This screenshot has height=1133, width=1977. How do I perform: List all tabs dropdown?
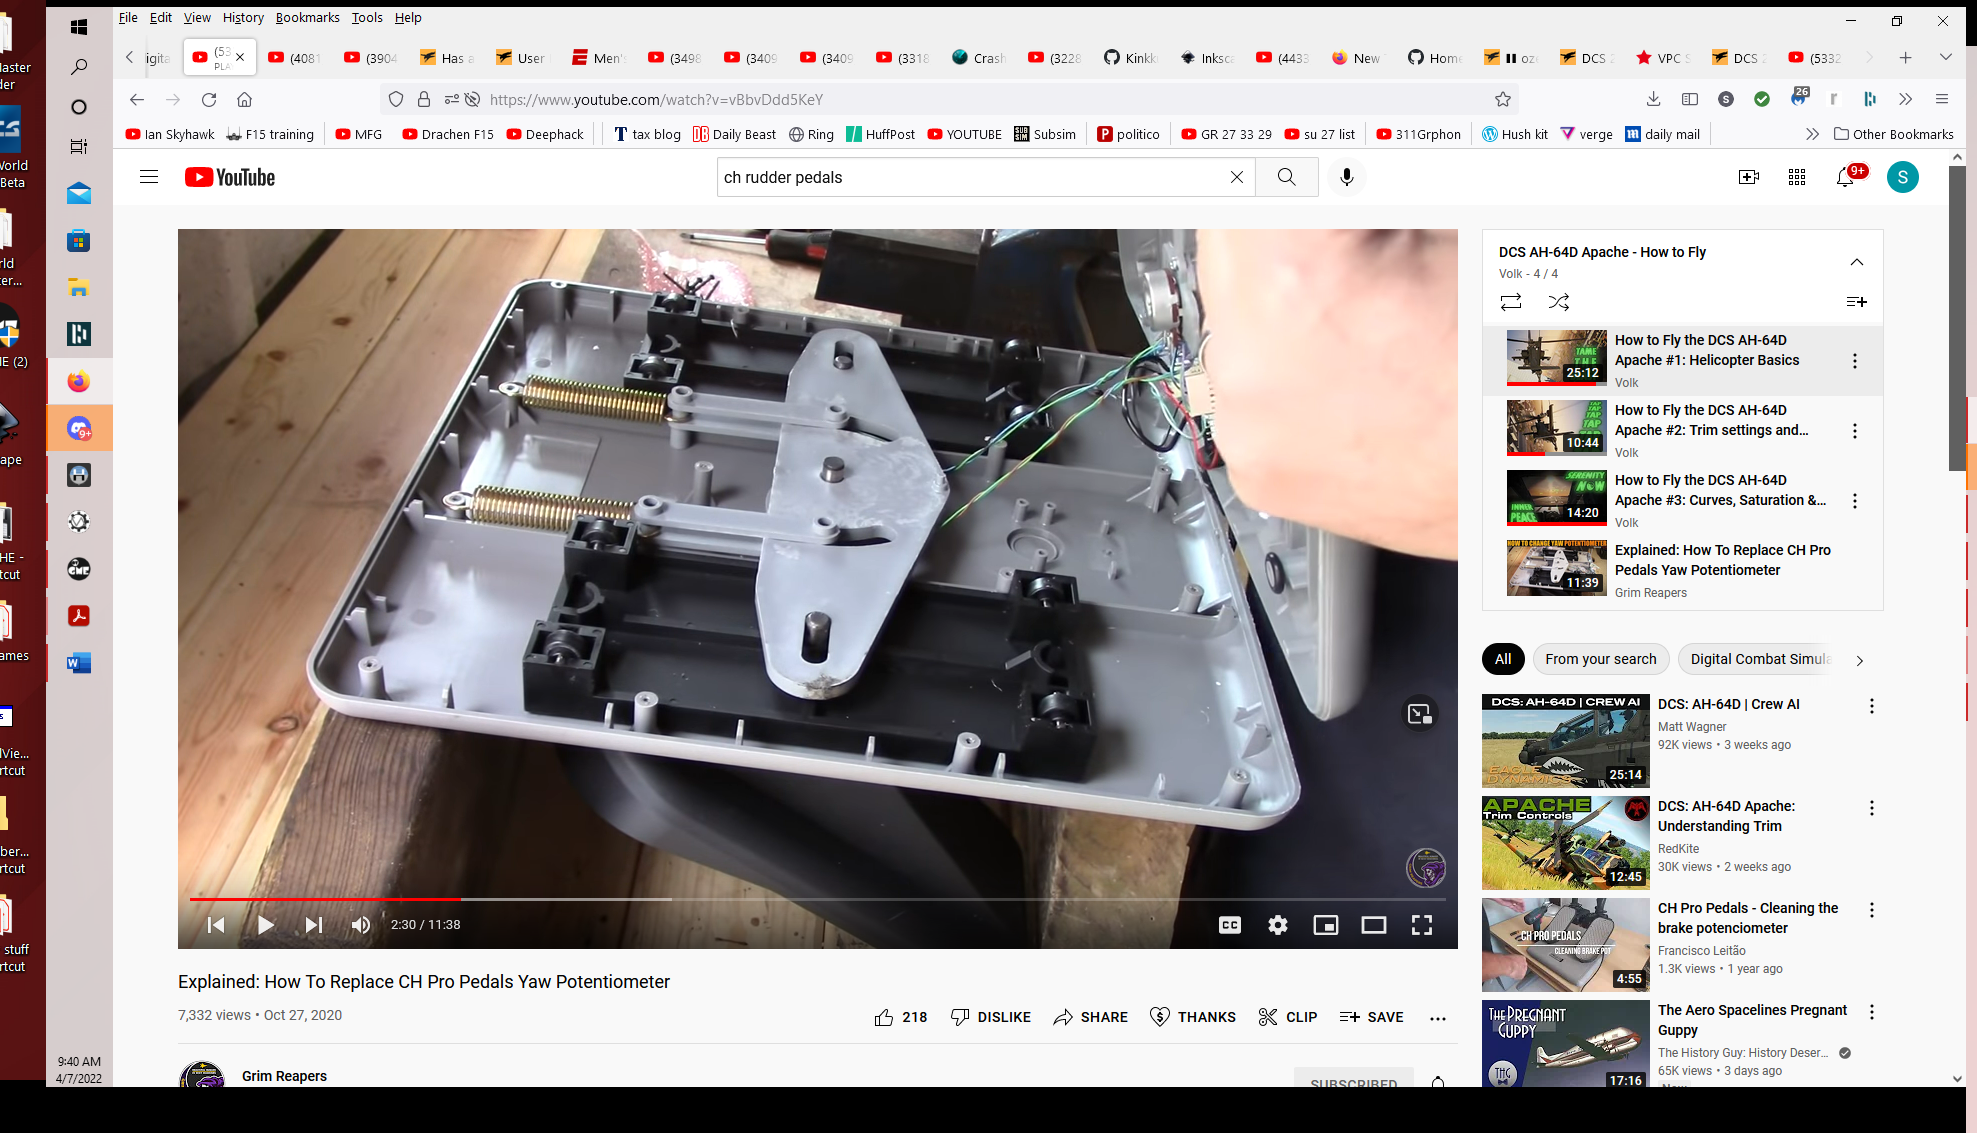[1945, 58]
